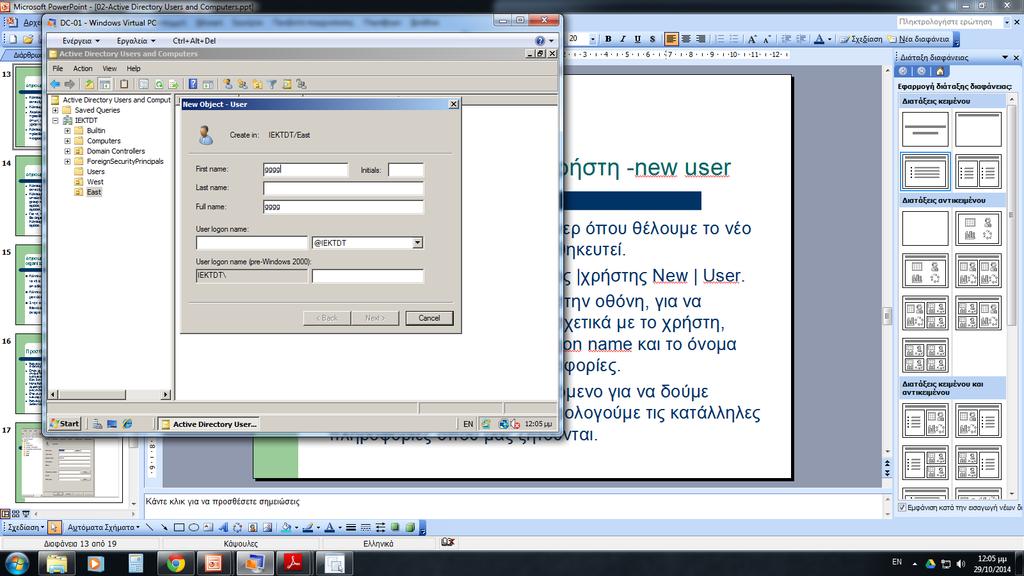1024x576 pixels.
Task: Click the filter funnel icon in Active Directory toolbar
Action: 272,84
